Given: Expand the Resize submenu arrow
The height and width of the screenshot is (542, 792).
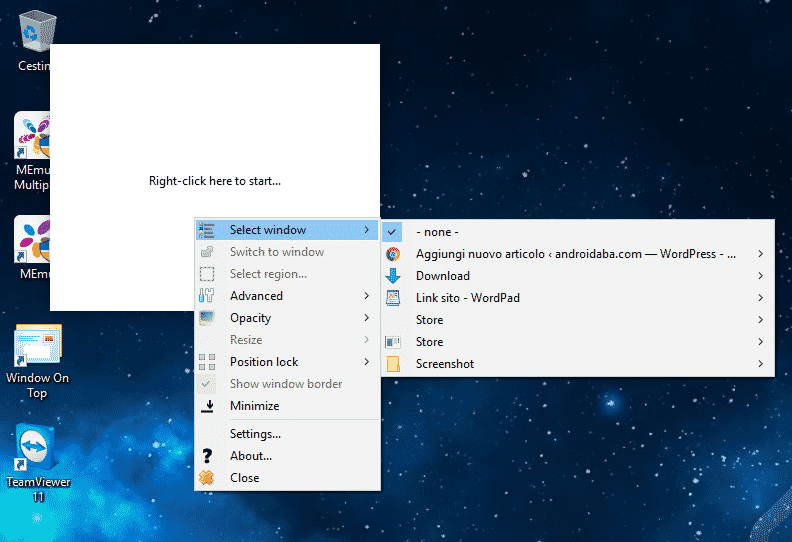Looking at the screenshot, I should 367,339.
